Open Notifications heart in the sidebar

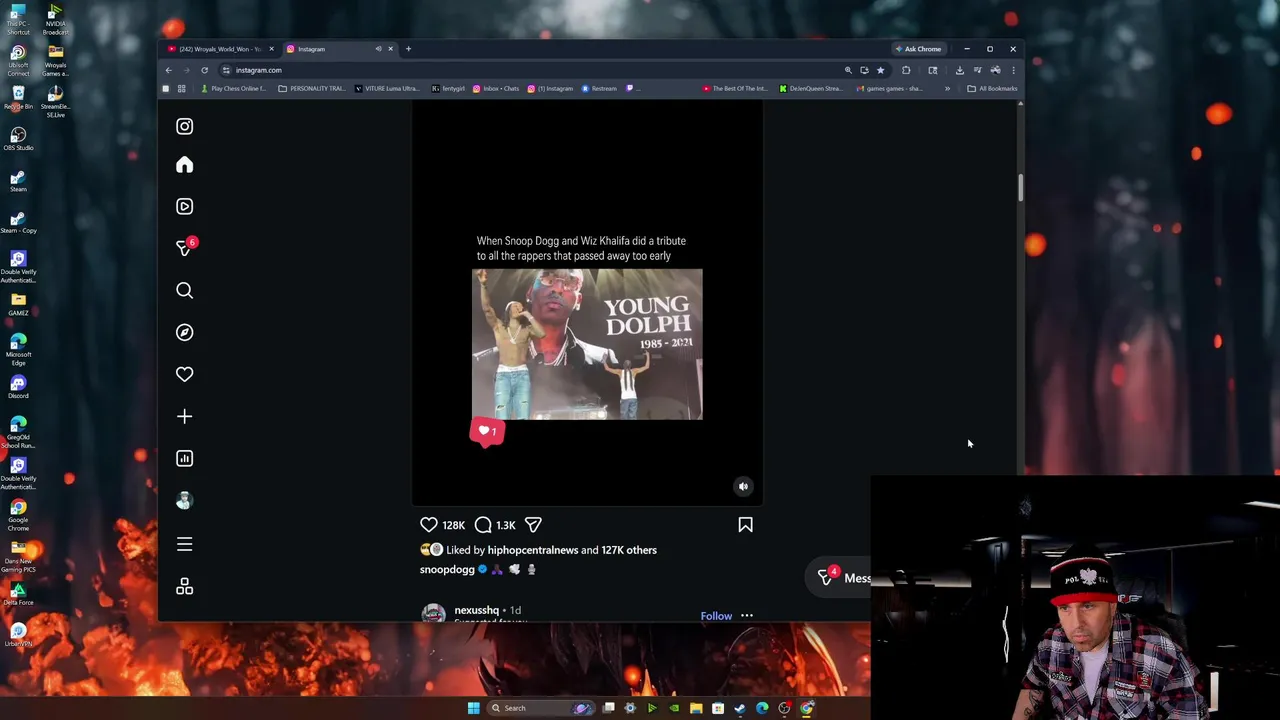click(x=184, y=374)
